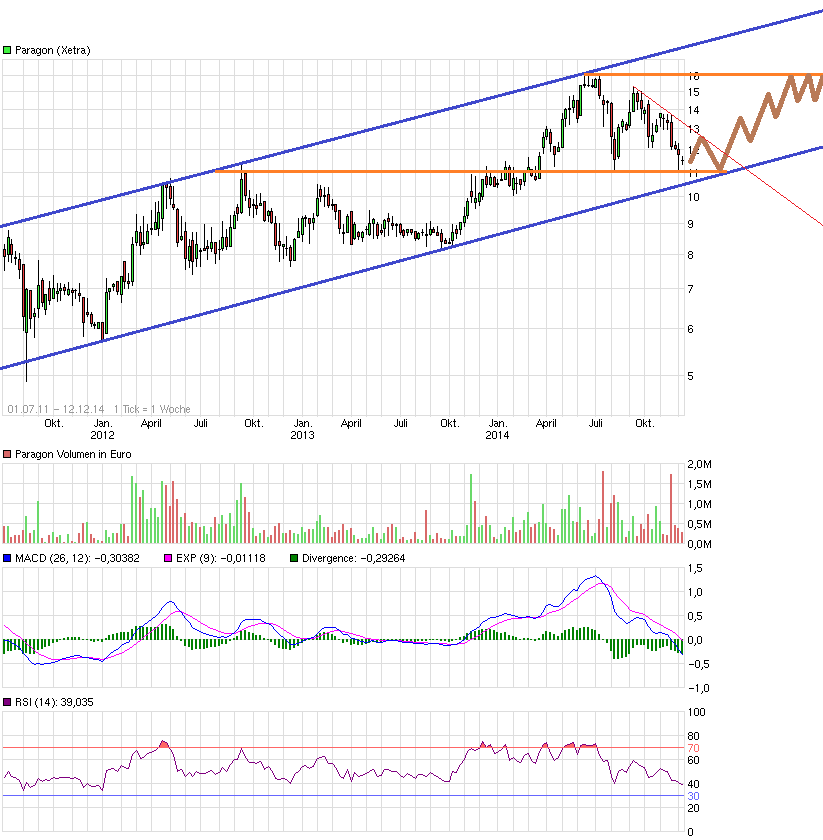Click the red Paragon Volumen legend swatch
The image size is (823, 840).
(7, 454)
